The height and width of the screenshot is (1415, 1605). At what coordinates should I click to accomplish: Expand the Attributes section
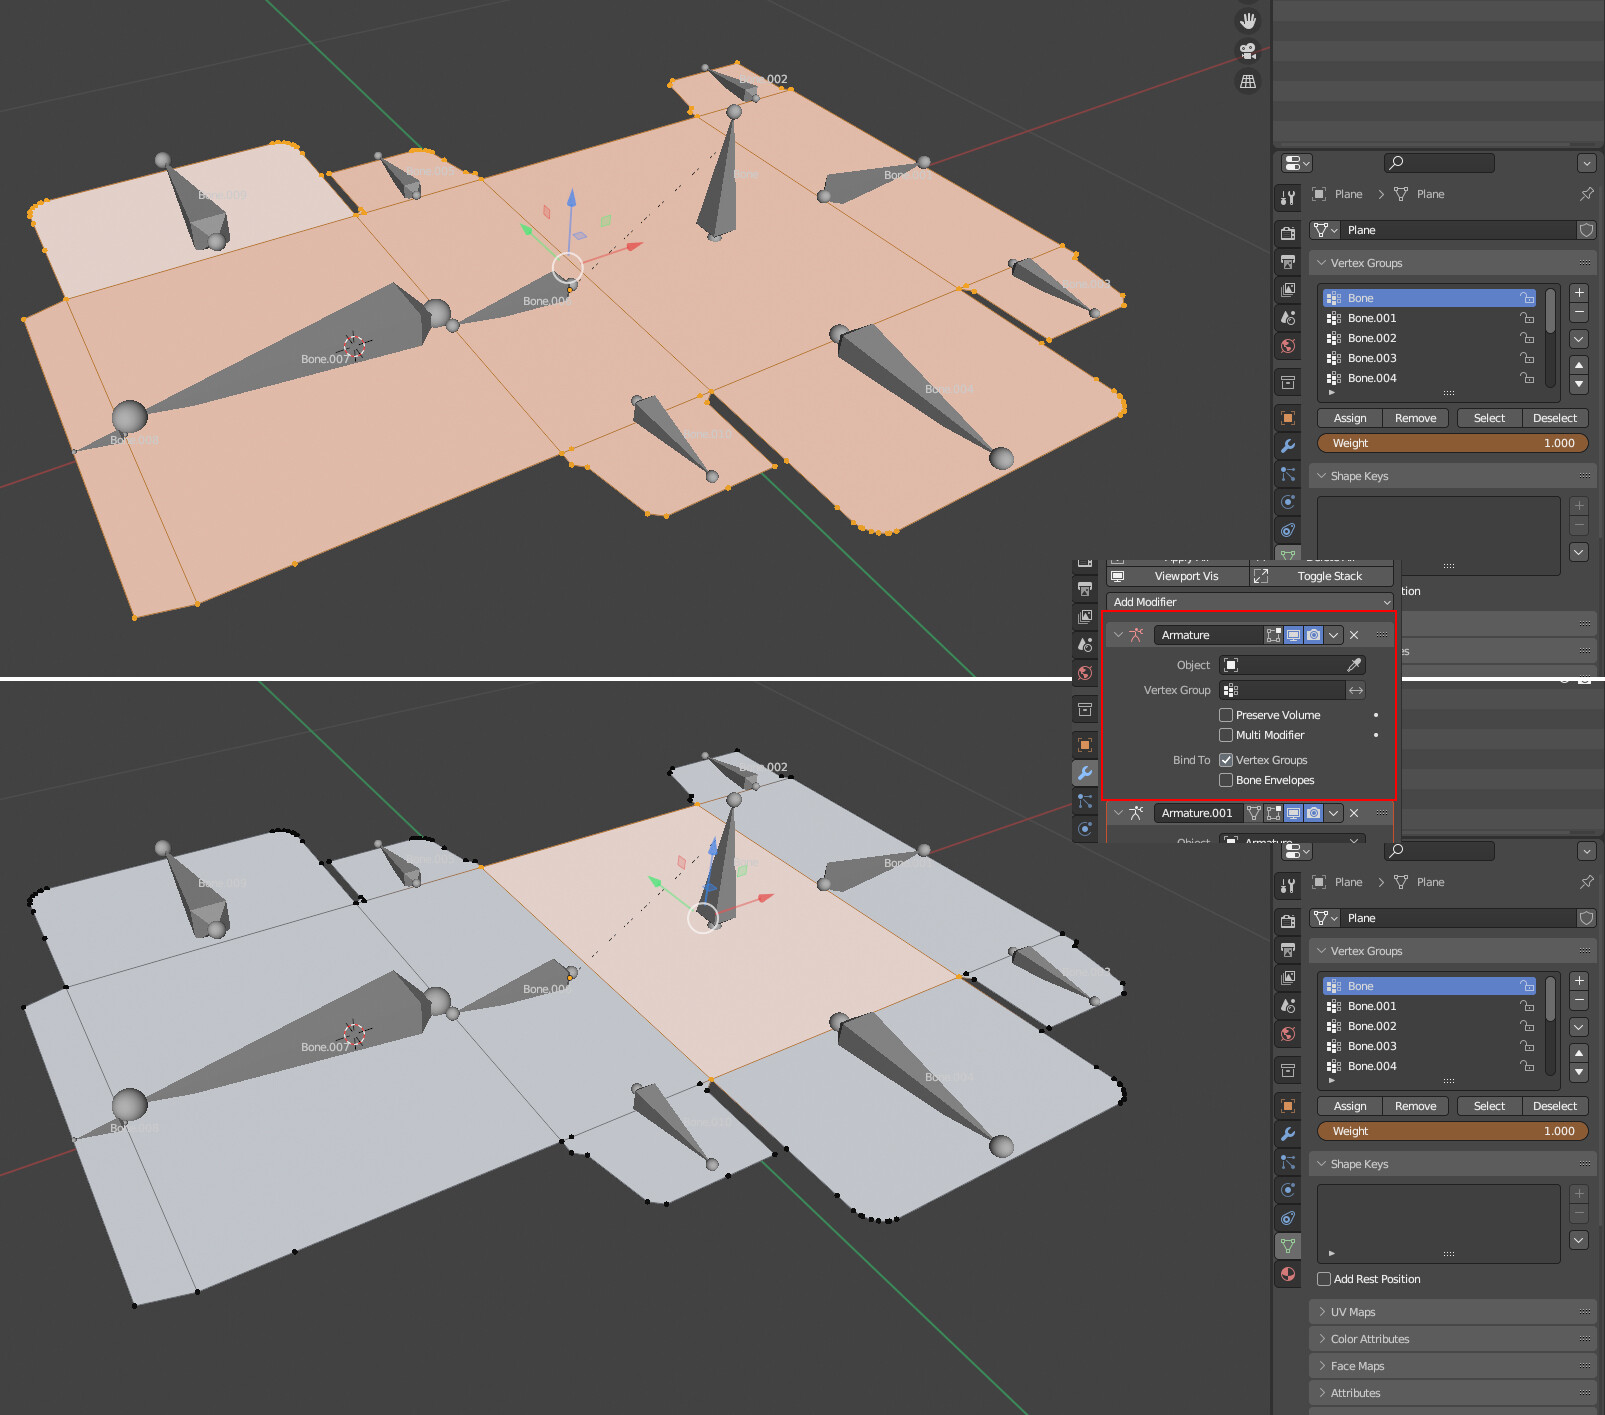[1452, 1393]
